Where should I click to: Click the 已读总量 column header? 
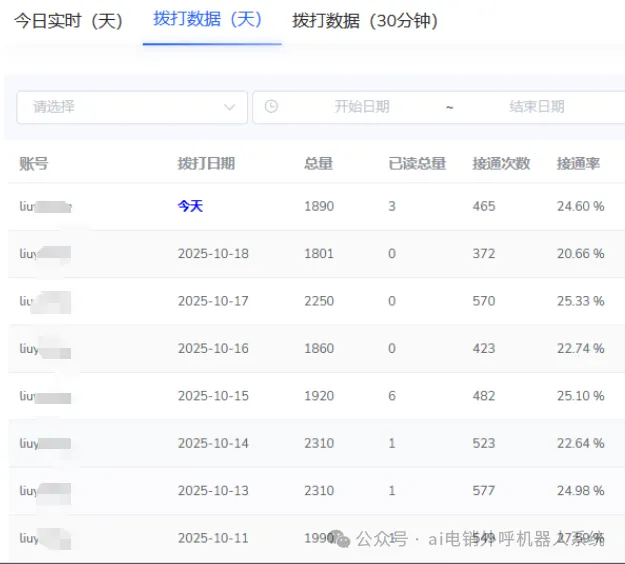click(417, 163)
